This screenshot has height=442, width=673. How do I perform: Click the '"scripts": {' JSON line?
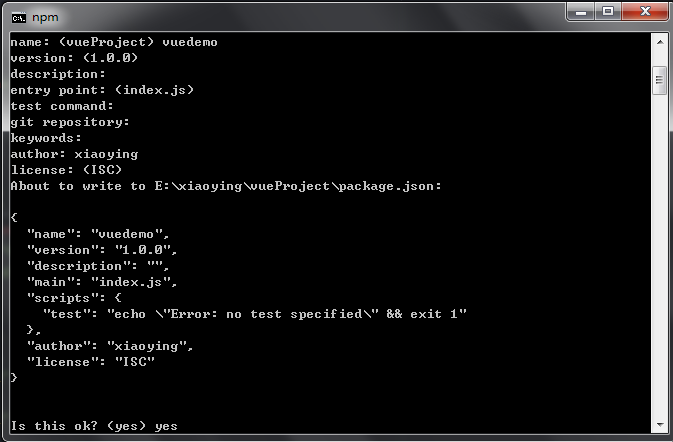pyautogui.click(x=74, y=298)
